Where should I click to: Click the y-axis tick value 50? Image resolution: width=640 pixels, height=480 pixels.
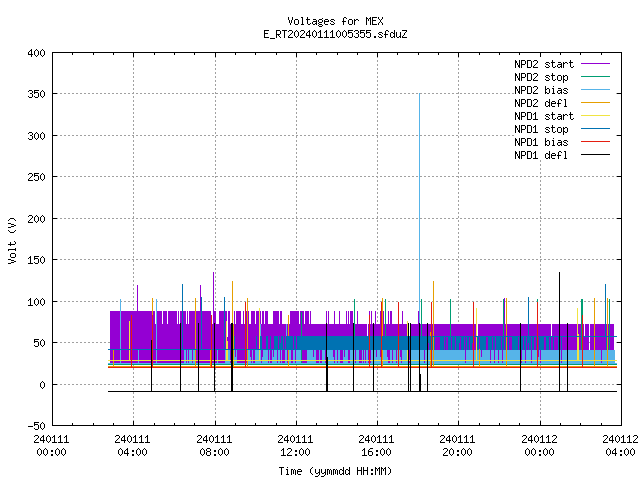(40, 343)
